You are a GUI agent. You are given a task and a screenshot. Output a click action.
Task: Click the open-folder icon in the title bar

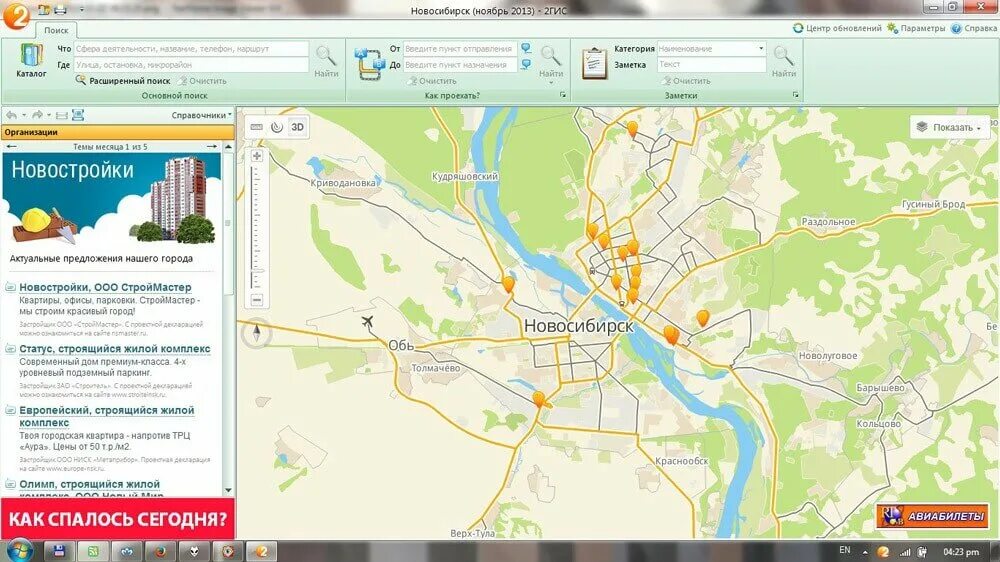pyautogui.click(x=44, y=10)
